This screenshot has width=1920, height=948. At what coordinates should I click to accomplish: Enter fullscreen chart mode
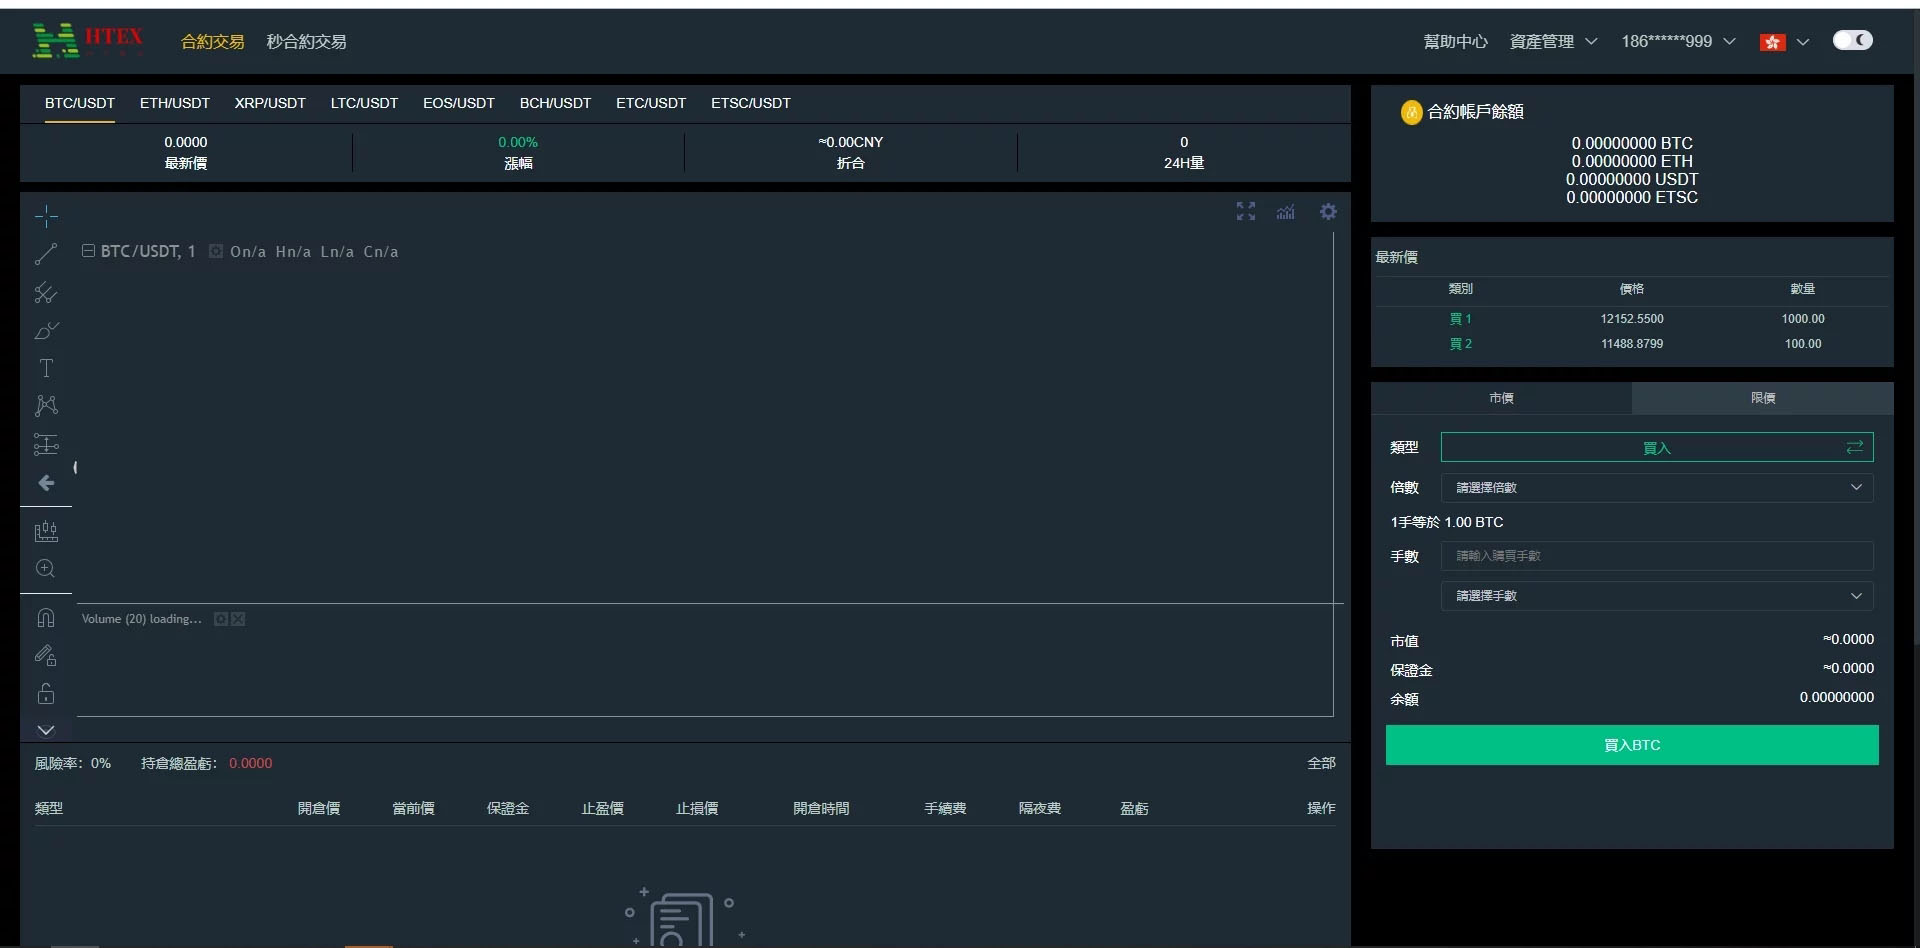(x=1245, y=211)
